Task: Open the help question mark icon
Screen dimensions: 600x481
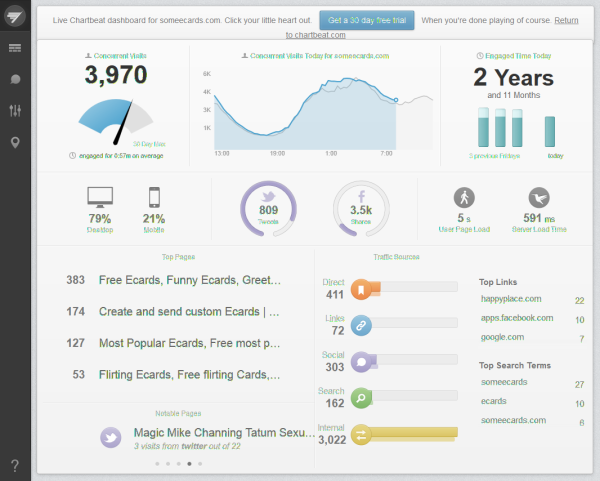Action: tap(15, 465)
